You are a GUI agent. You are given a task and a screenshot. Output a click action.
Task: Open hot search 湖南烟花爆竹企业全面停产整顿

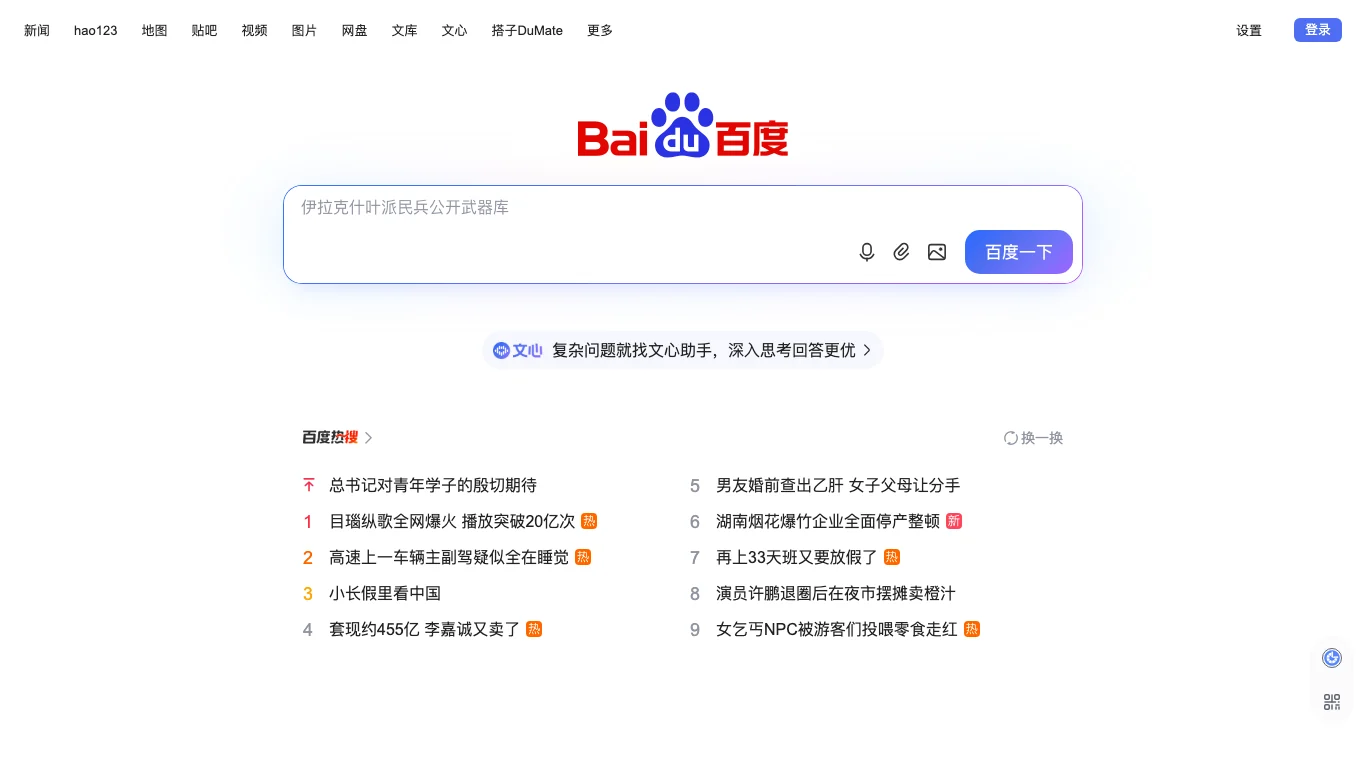pyautogui.click(x=828, y=521)
